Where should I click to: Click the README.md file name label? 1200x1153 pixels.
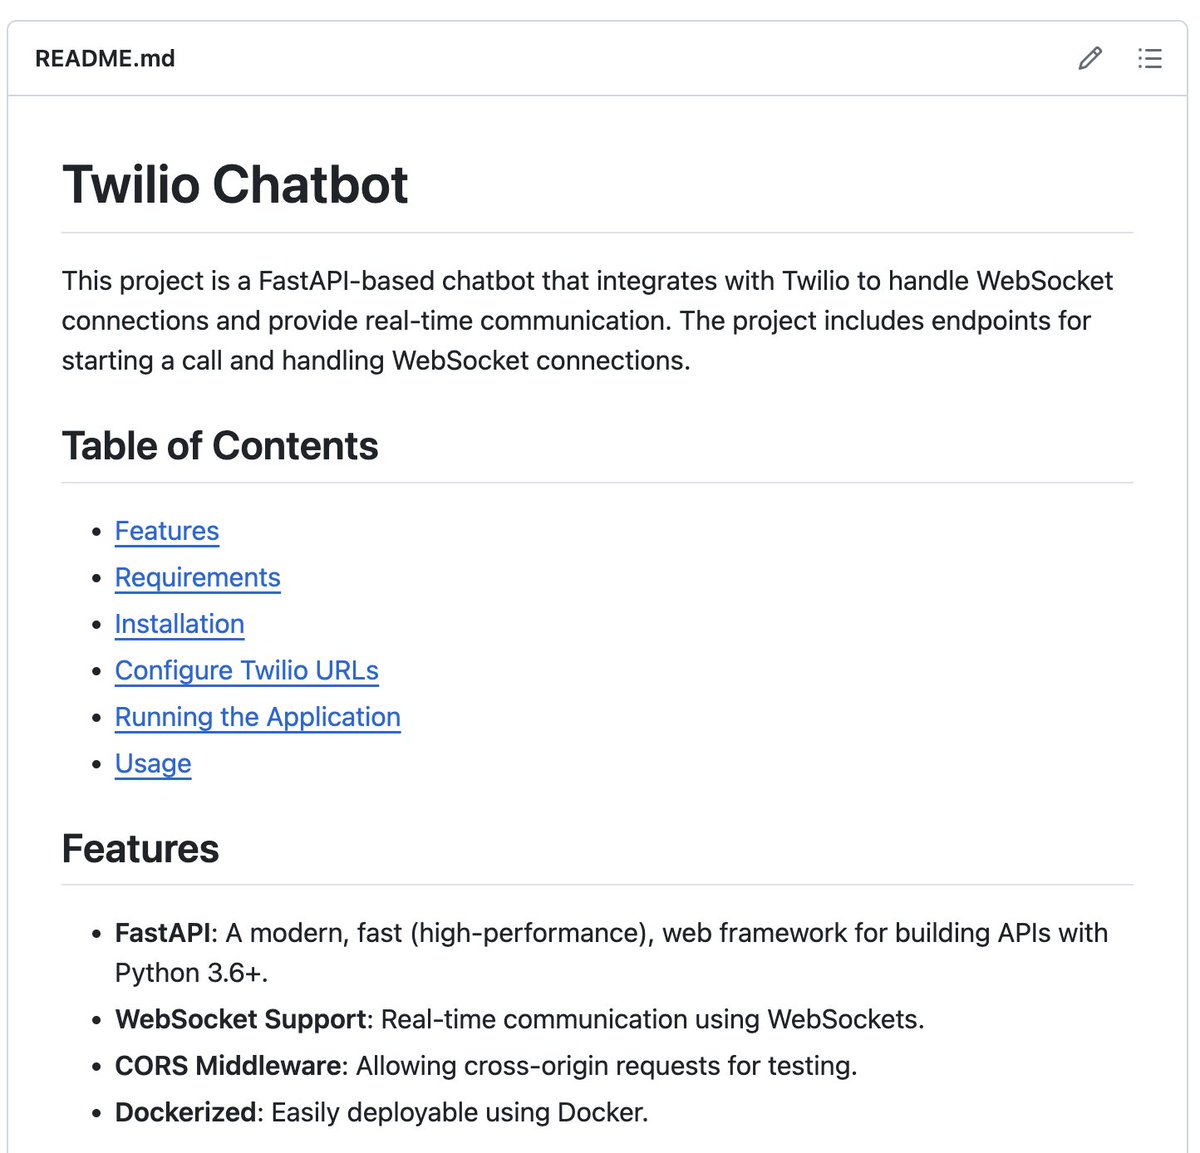(x=105, y=58)
